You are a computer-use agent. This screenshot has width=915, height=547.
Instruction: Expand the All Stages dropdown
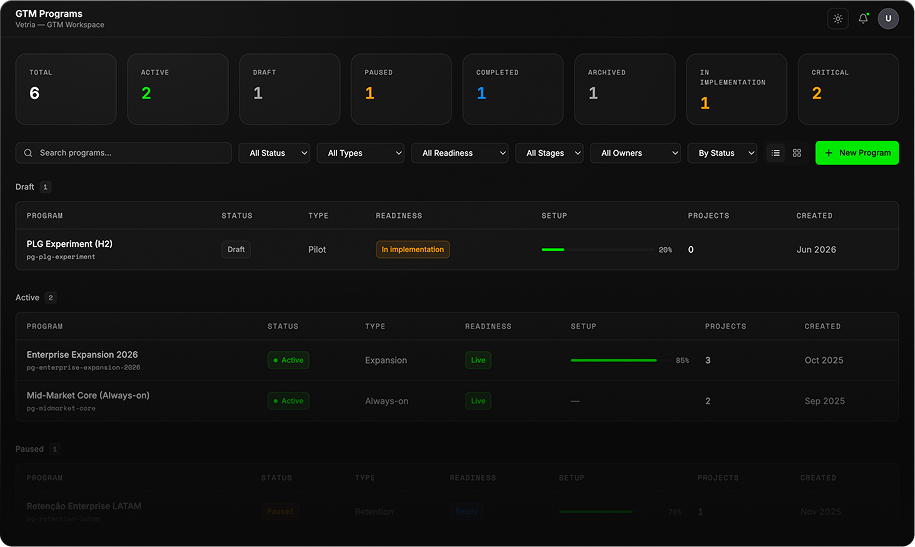(x=549, y=153)
